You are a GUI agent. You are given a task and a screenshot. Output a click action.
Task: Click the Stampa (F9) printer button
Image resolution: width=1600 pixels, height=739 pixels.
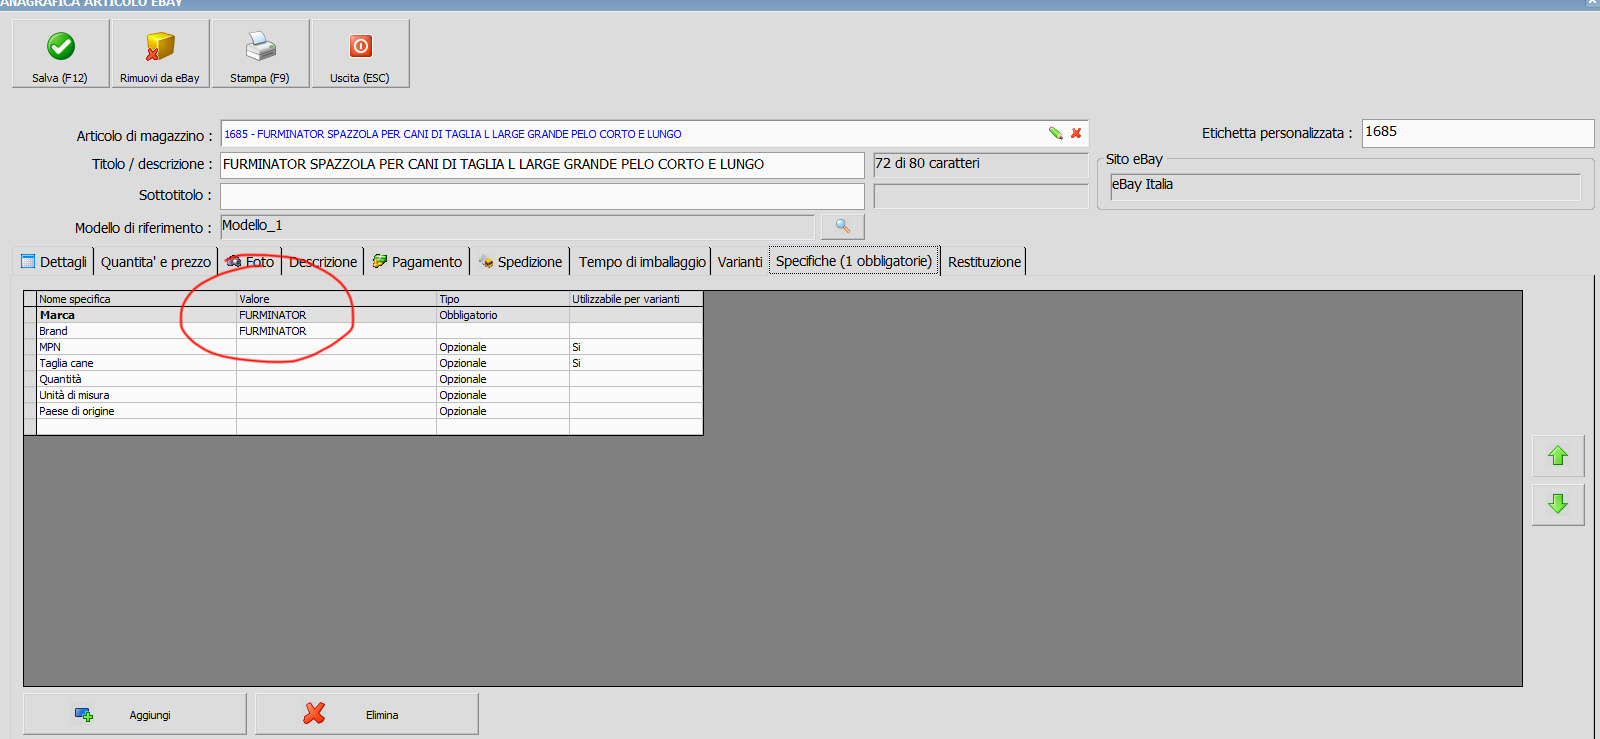coord(260,54)
